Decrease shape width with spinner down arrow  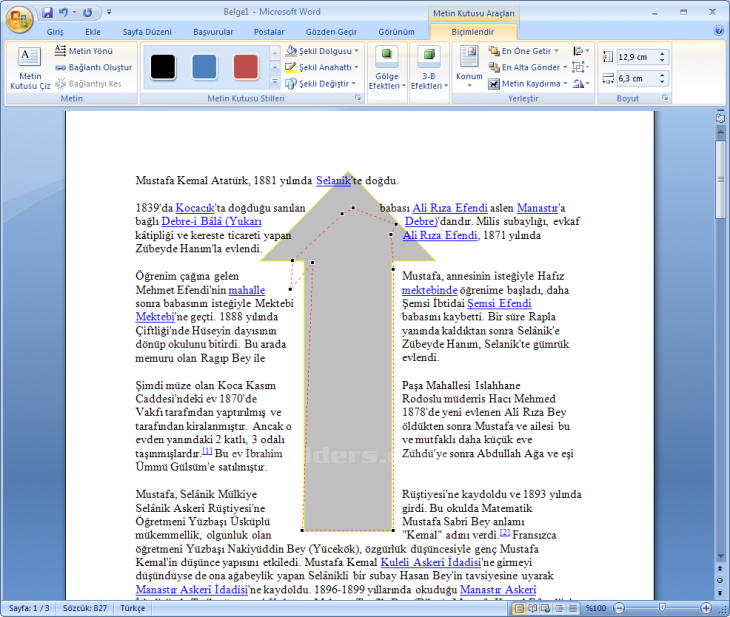pyautogui.click(x=662, y=82)
